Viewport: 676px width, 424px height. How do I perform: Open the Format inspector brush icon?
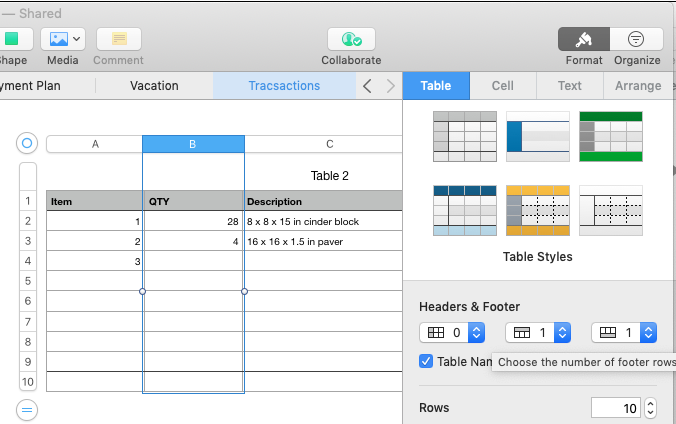pyautogui.click(x=584, y=39)
